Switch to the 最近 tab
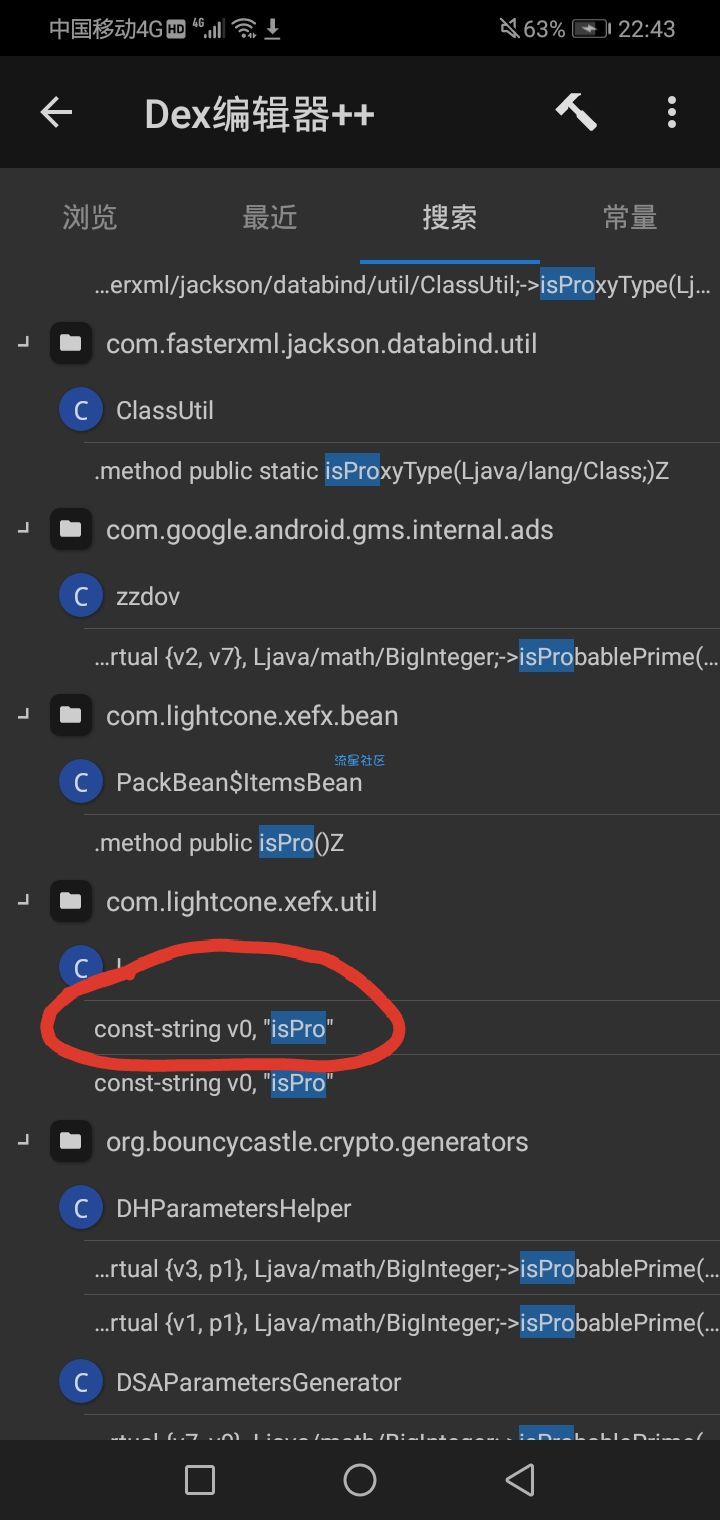The height and width of the screenshot is (1520, 720). 270,217
